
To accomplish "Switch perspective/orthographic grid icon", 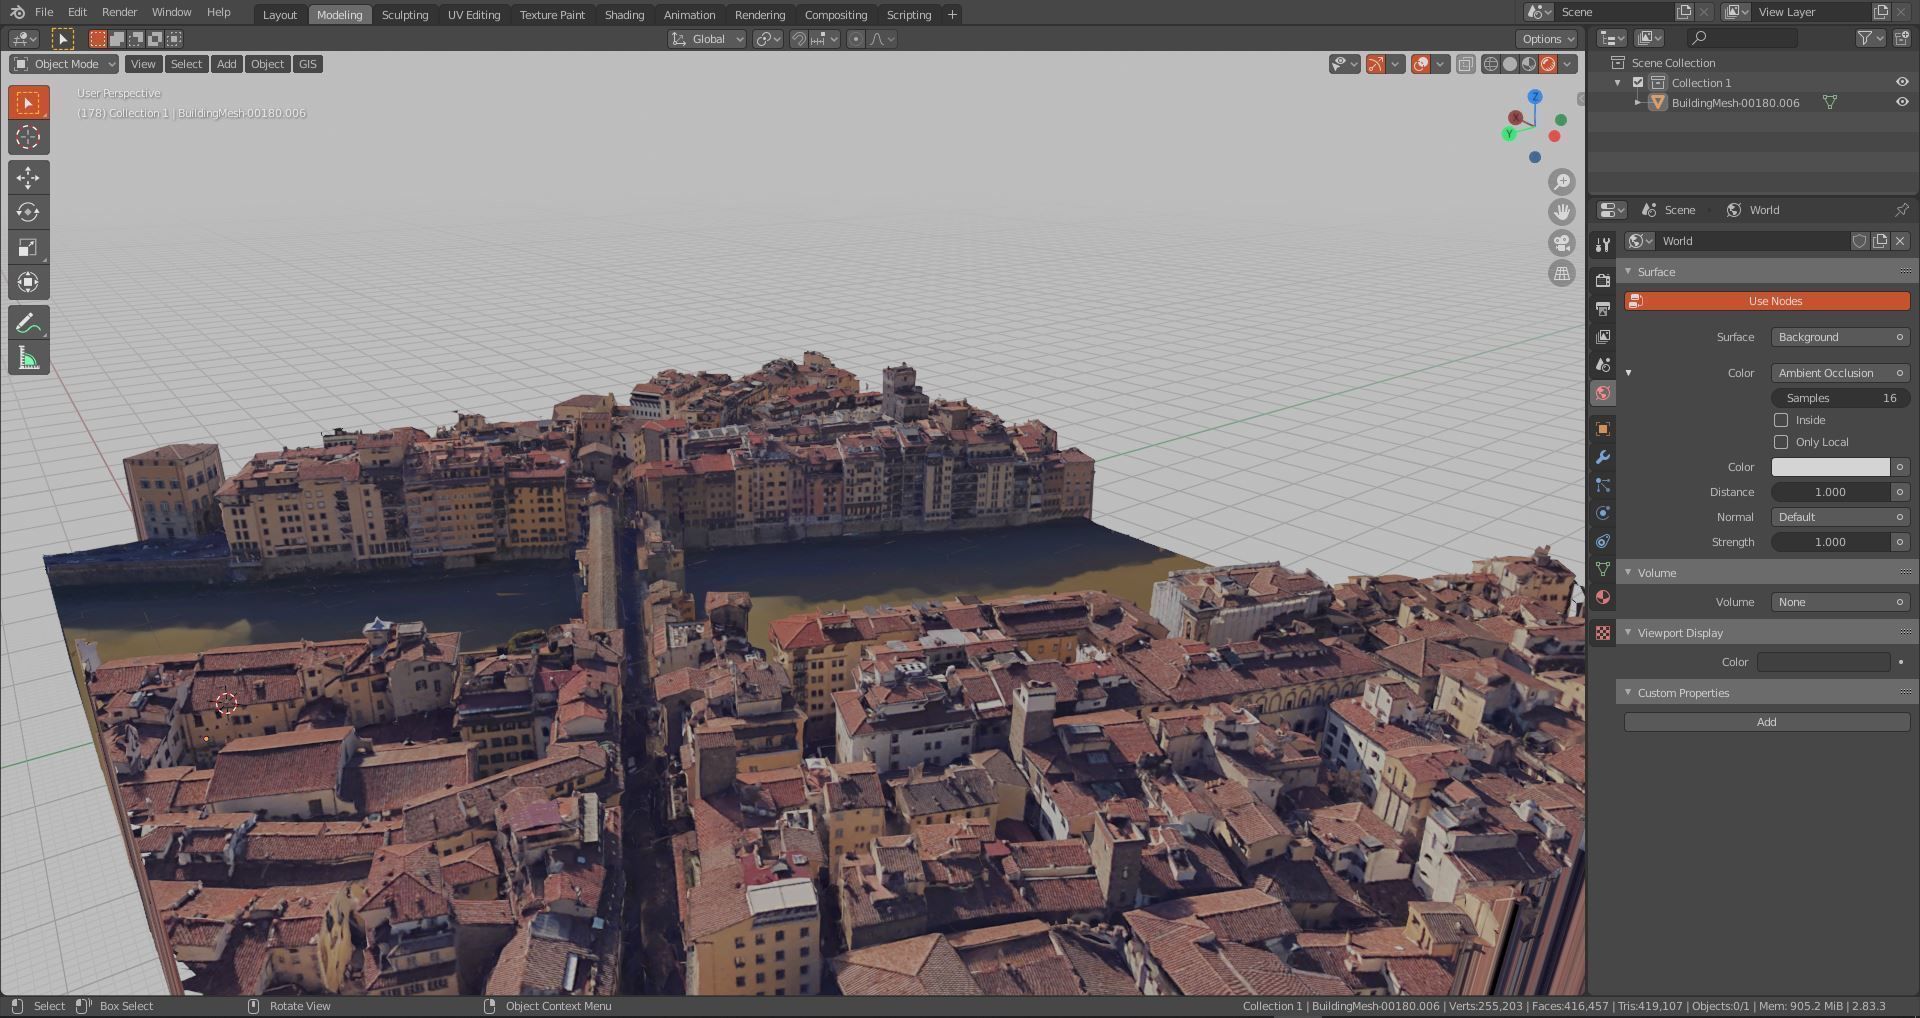I will (x=1562, y=273).
